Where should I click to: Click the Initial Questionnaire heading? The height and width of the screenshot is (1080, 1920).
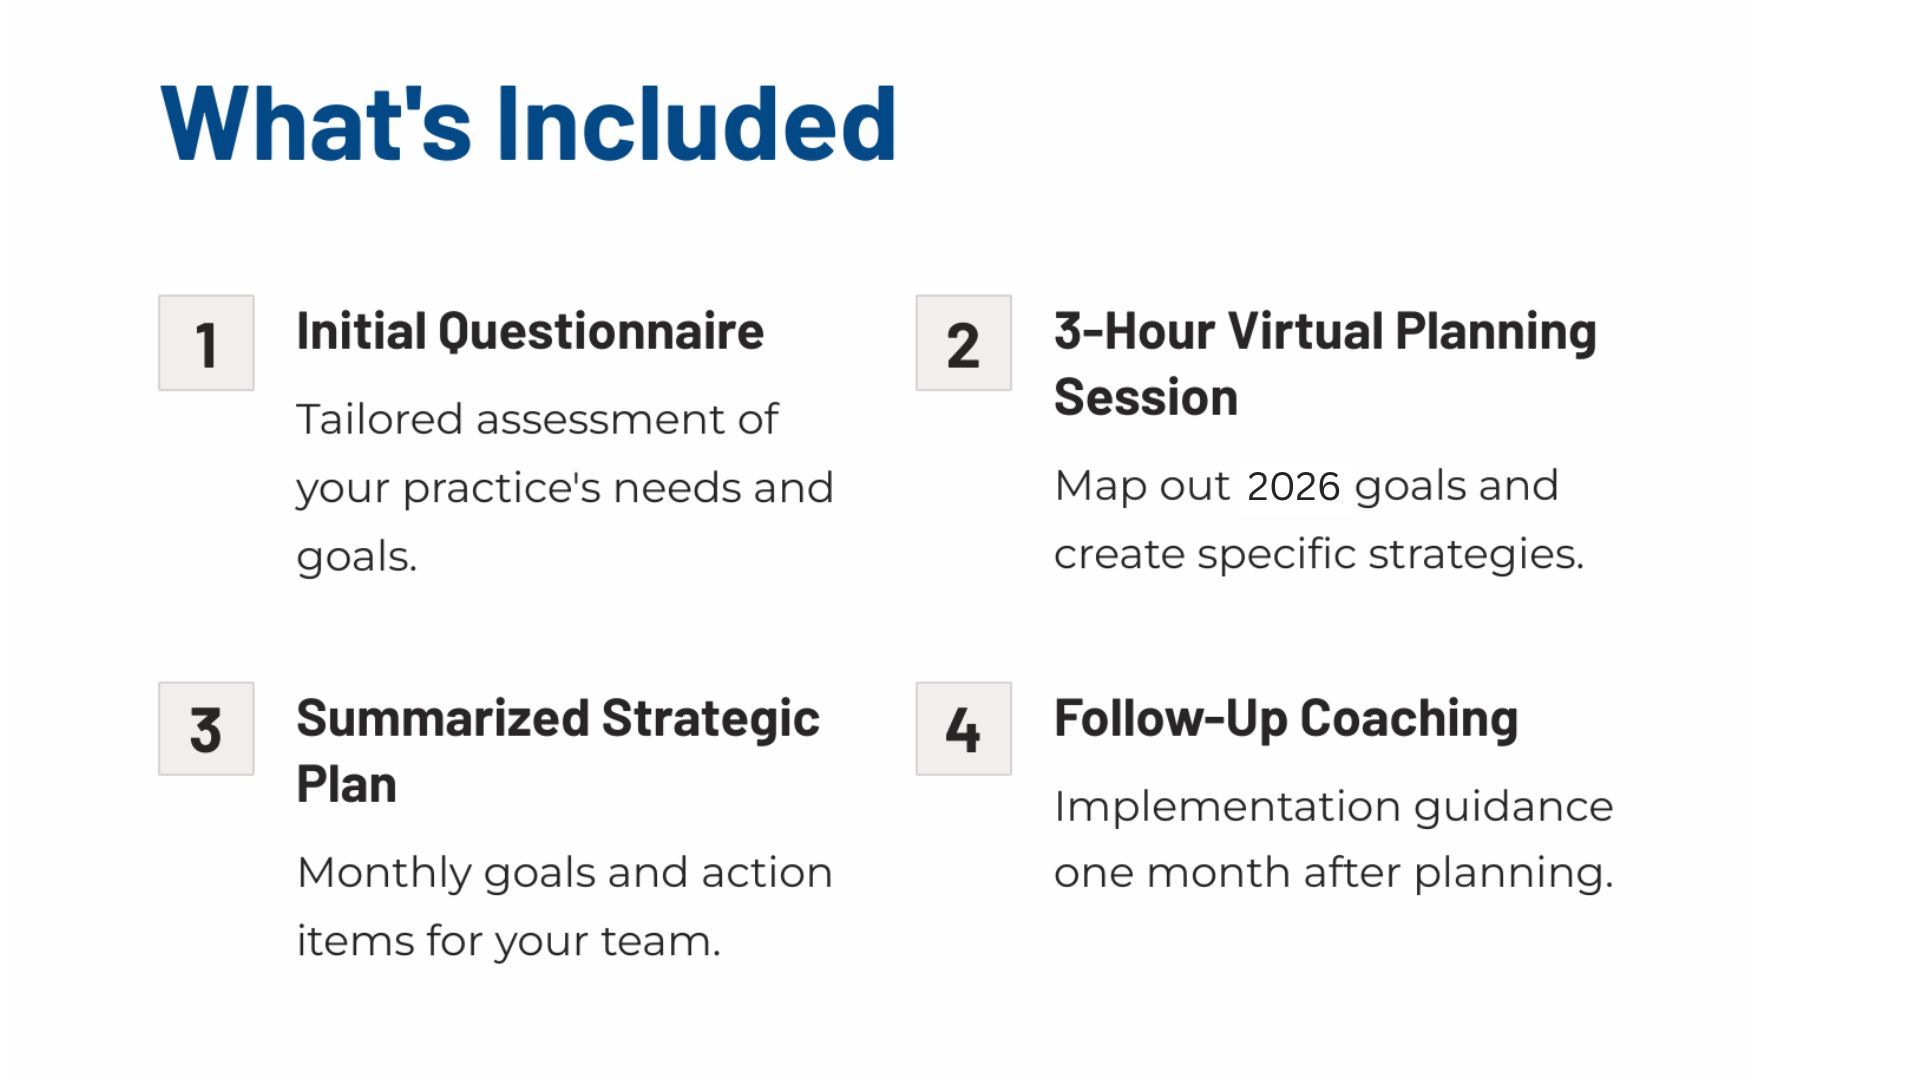[x=530, y=331]
